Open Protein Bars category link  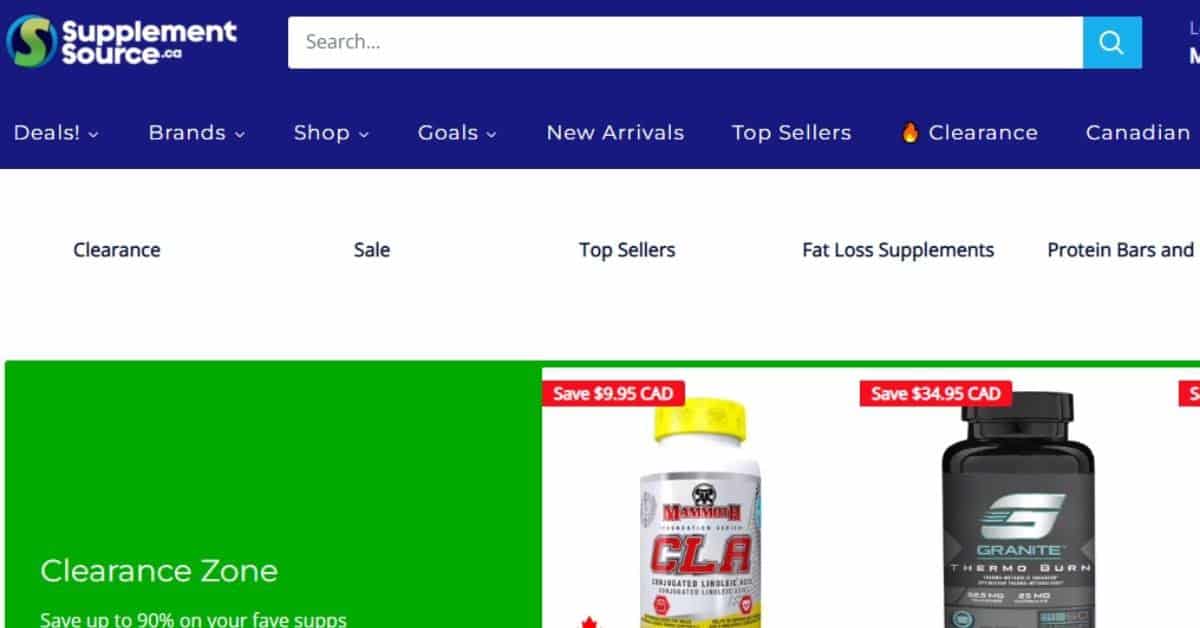[1121, 250]
